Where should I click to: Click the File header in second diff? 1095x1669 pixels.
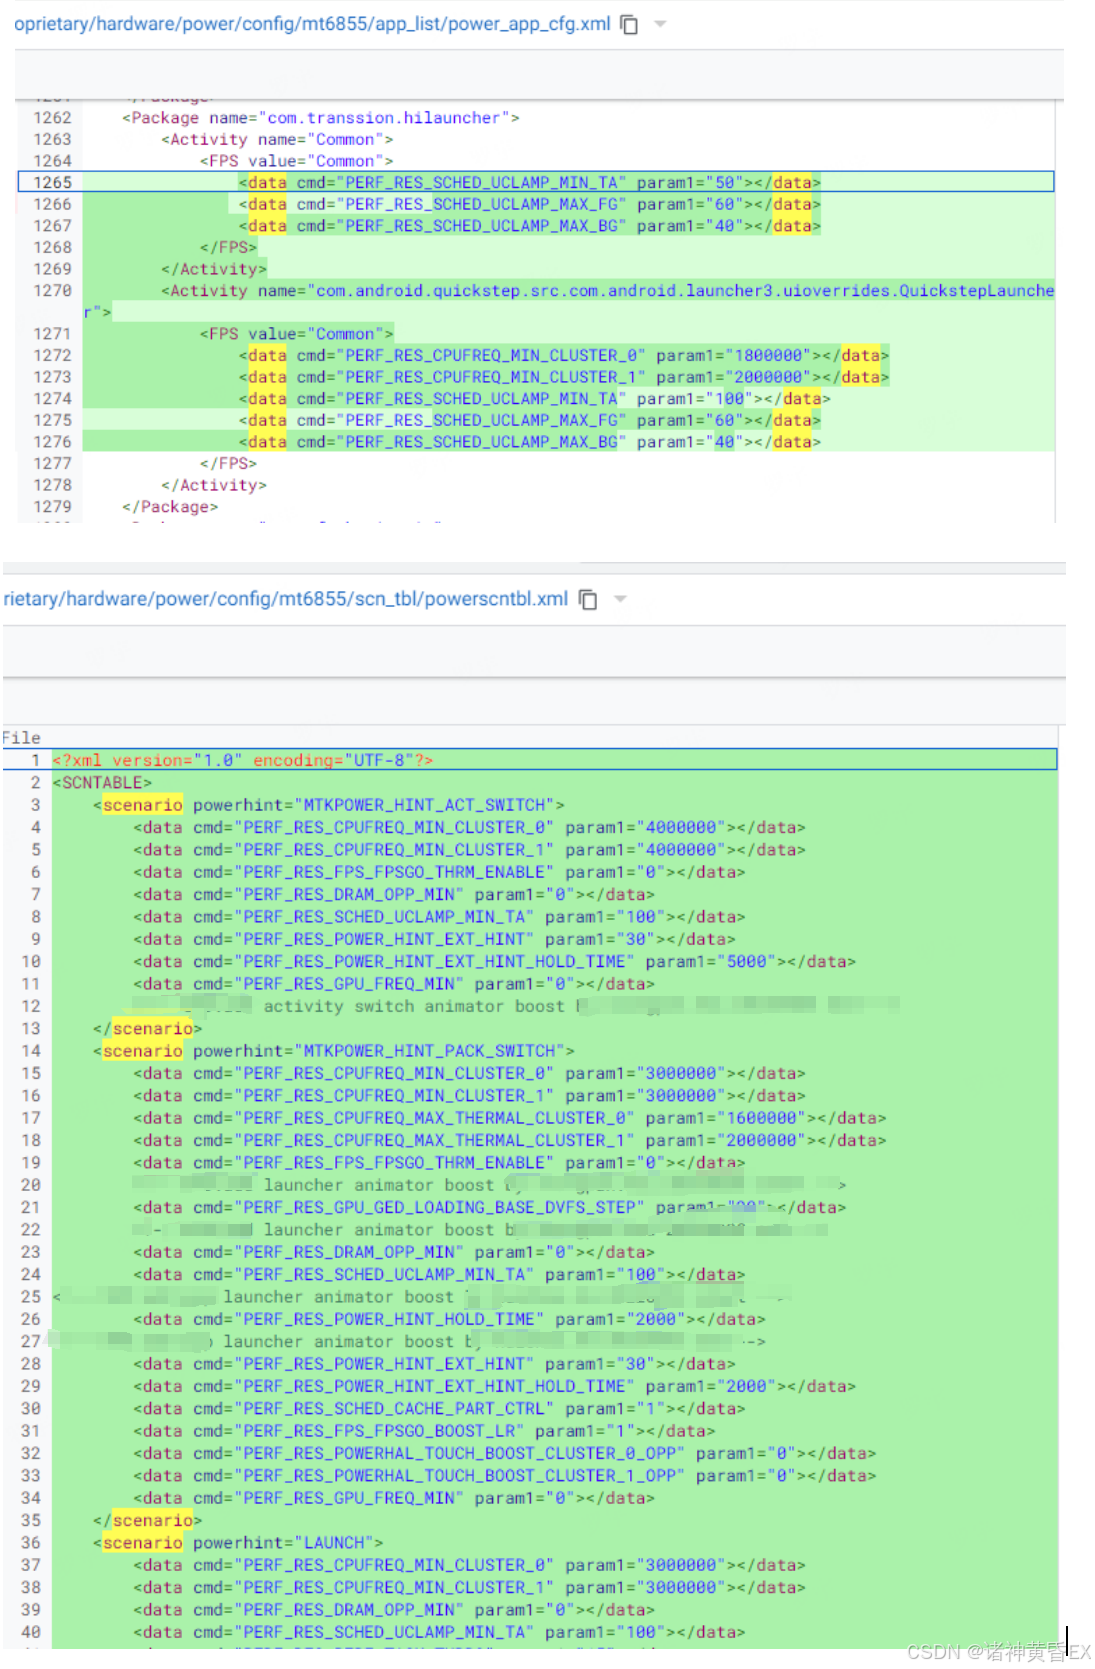tap(21, 738)
